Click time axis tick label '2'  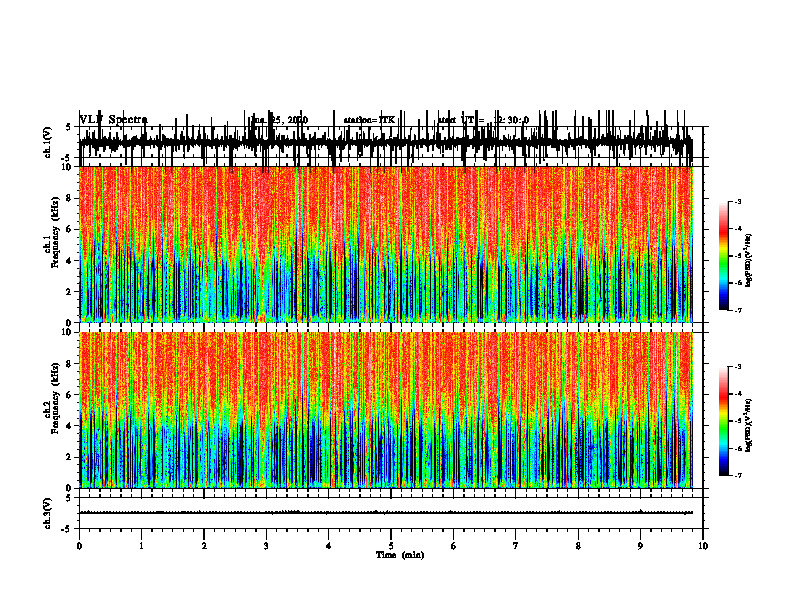204,546
